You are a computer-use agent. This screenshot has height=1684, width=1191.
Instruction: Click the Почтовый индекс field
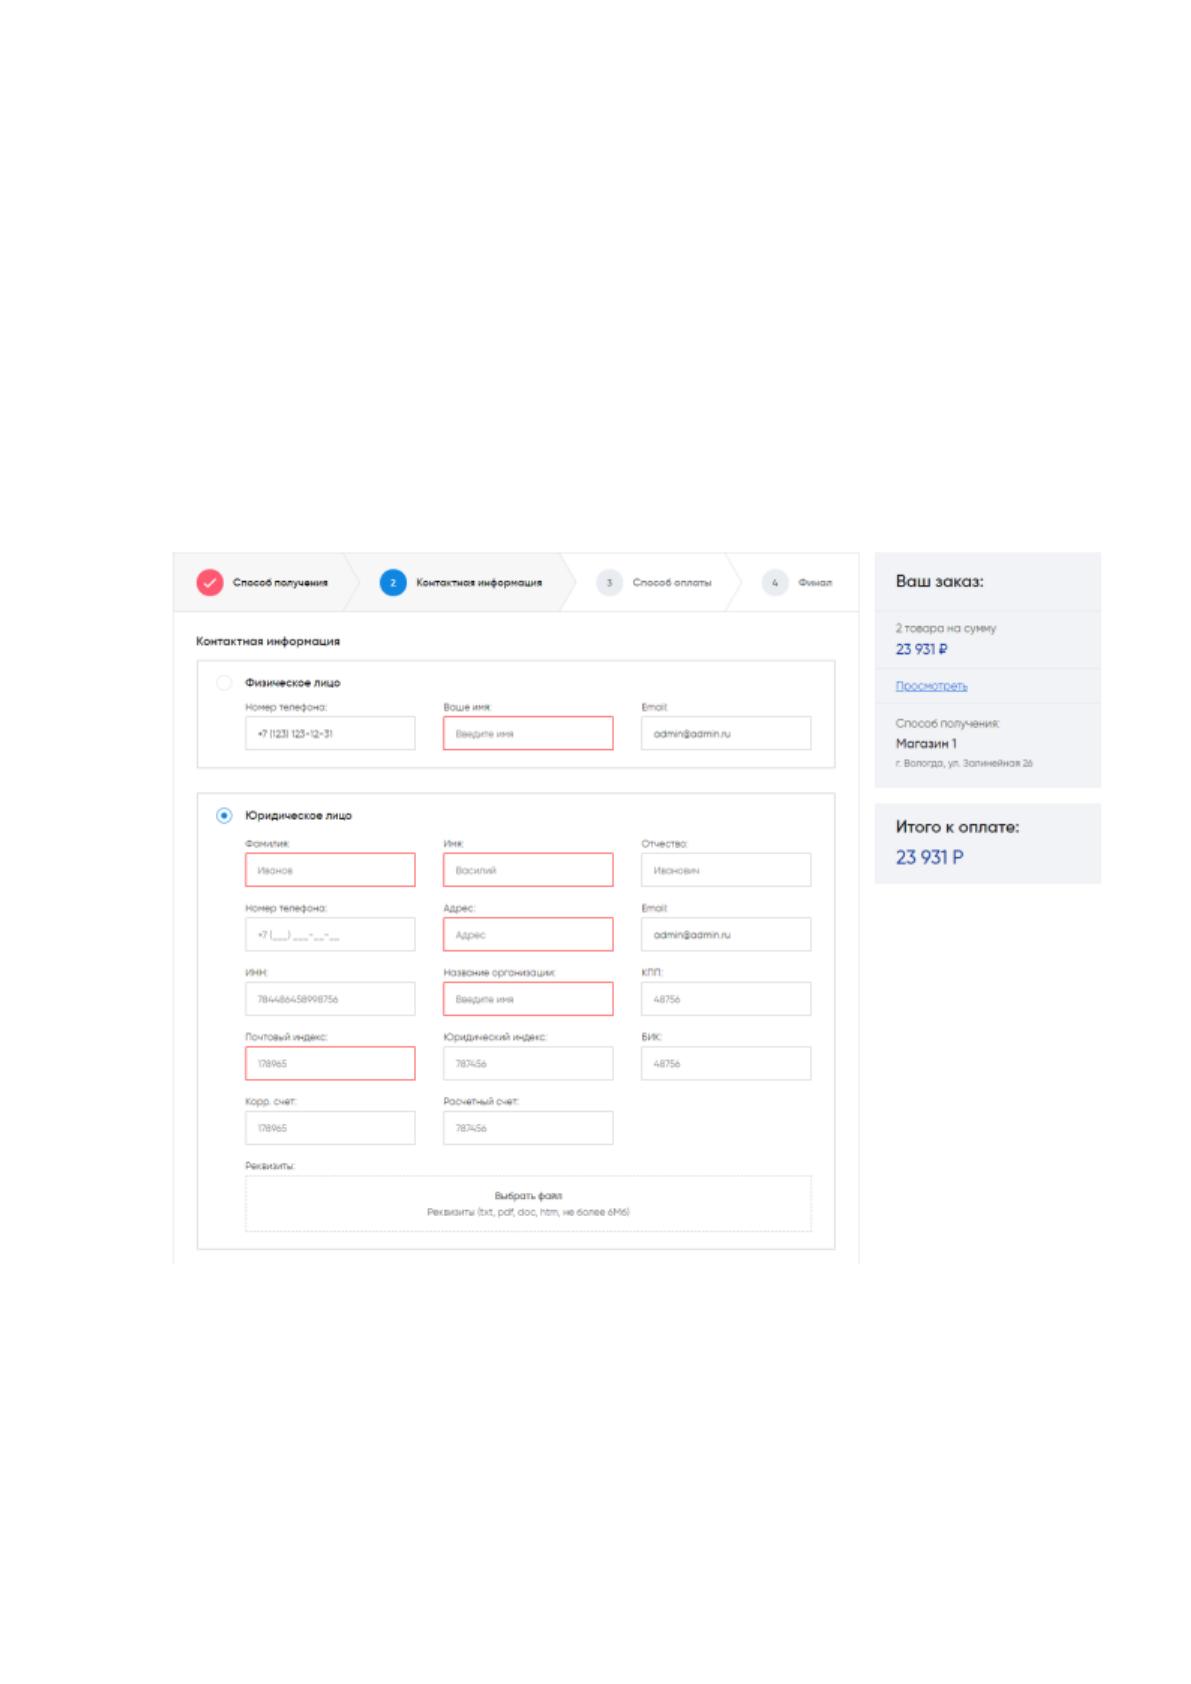[330, 1064]
